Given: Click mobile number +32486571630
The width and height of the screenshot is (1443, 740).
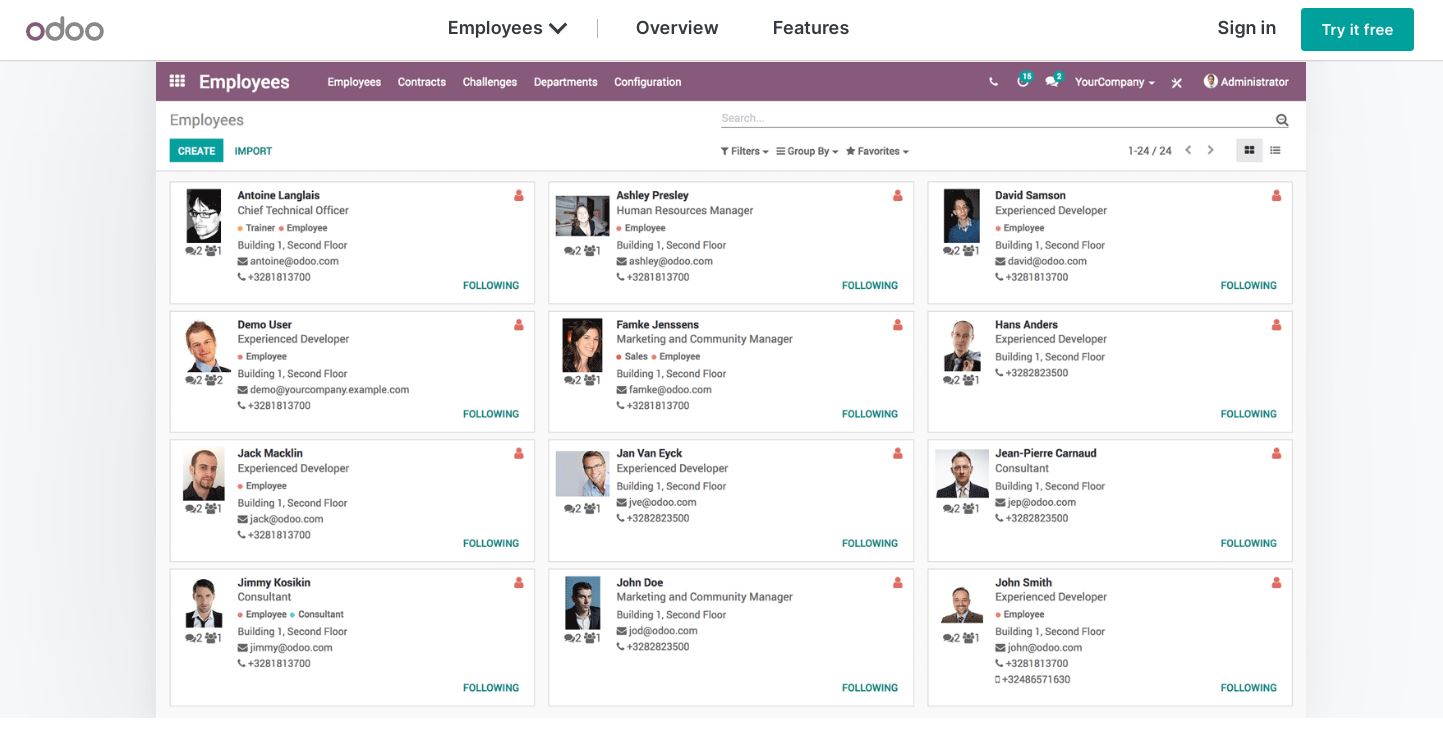Looking at the screenshot, I should 1037,680.
